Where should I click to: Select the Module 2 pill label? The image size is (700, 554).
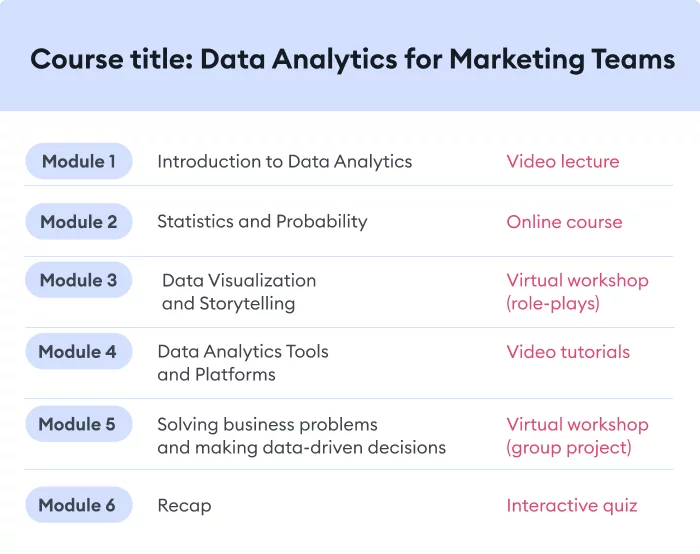(x=79, y=222)
